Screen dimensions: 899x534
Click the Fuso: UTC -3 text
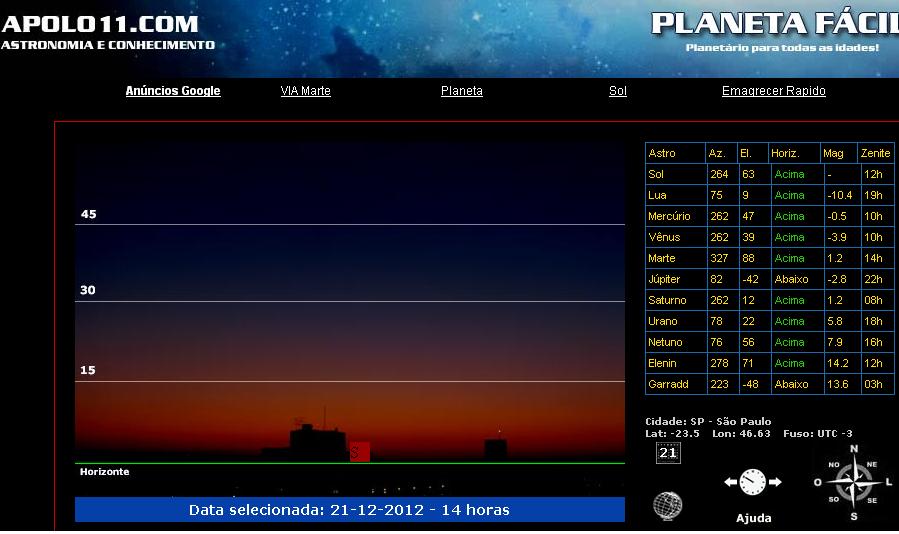point(818,434)
